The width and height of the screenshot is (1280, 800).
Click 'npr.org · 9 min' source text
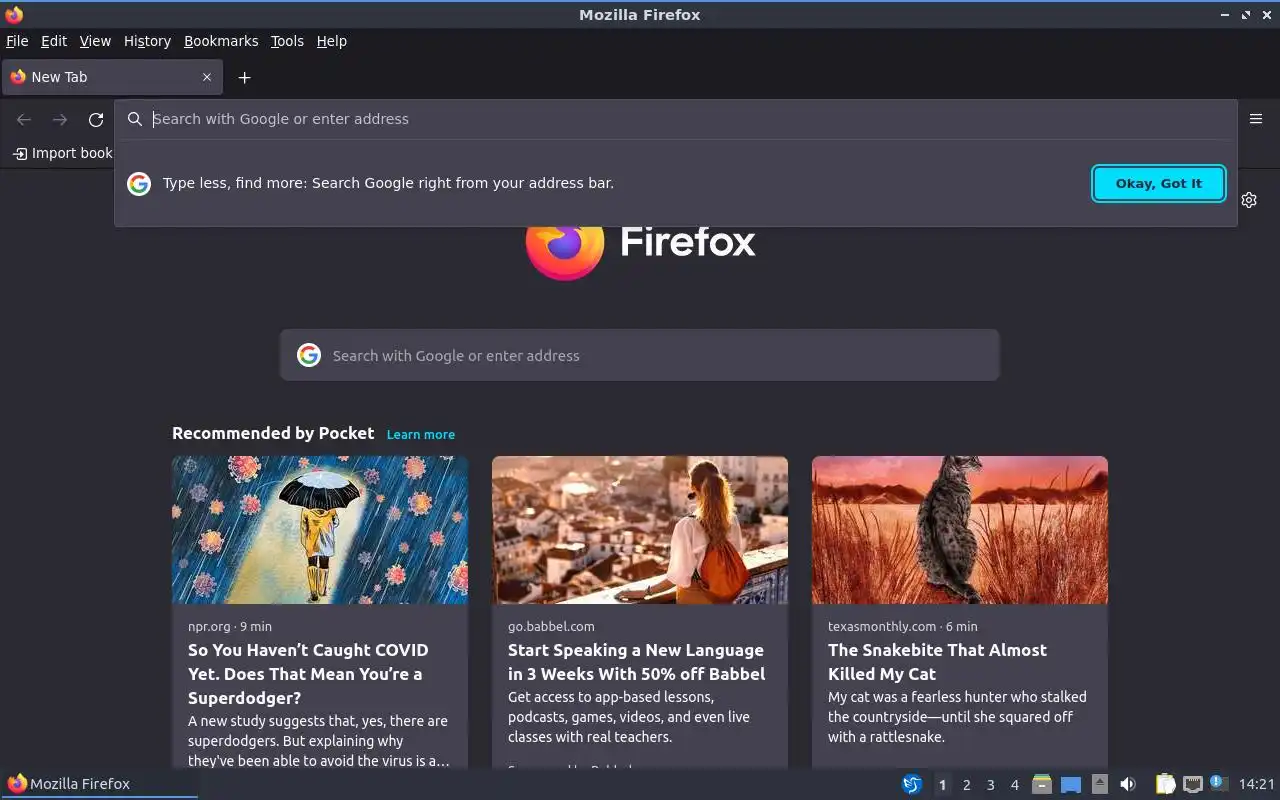tap(230, 626)
